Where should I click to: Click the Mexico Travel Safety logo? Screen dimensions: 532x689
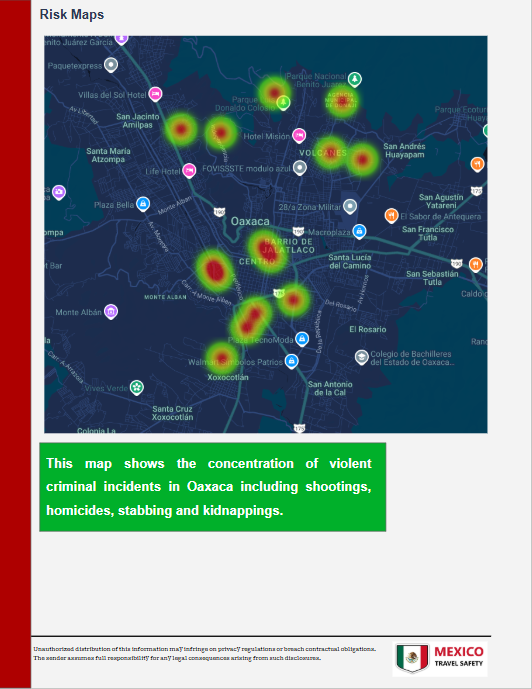[x=440, y=658]
